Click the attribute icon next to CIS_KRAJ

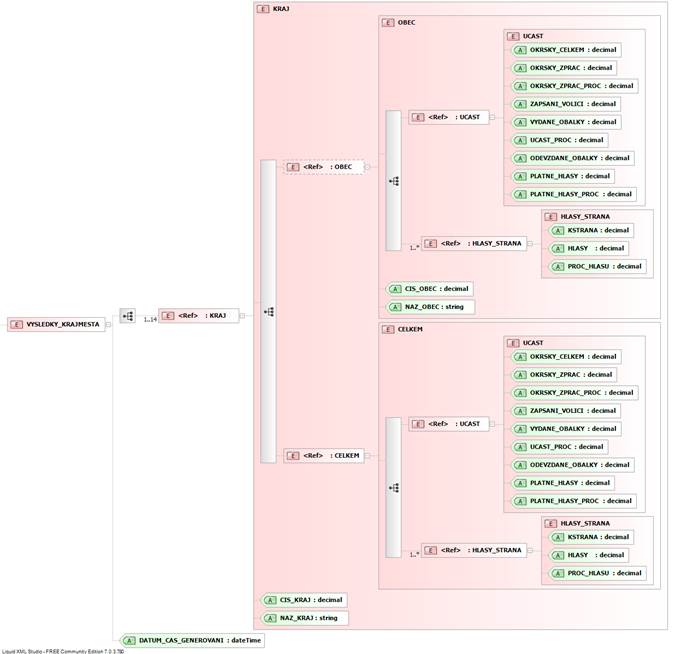pyautogui.click(x=270, y=600)
